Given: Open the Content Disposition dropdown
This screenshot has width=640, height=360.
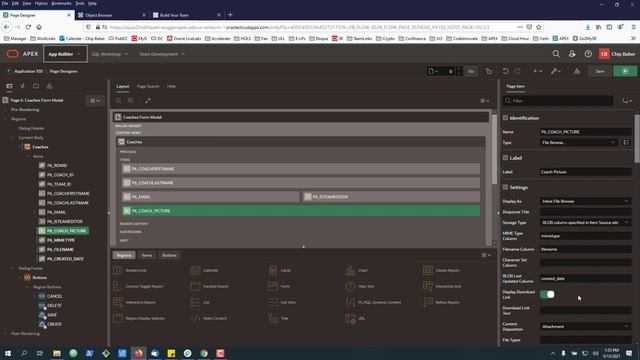Looking at the screenshot, I should coord(585,327).
